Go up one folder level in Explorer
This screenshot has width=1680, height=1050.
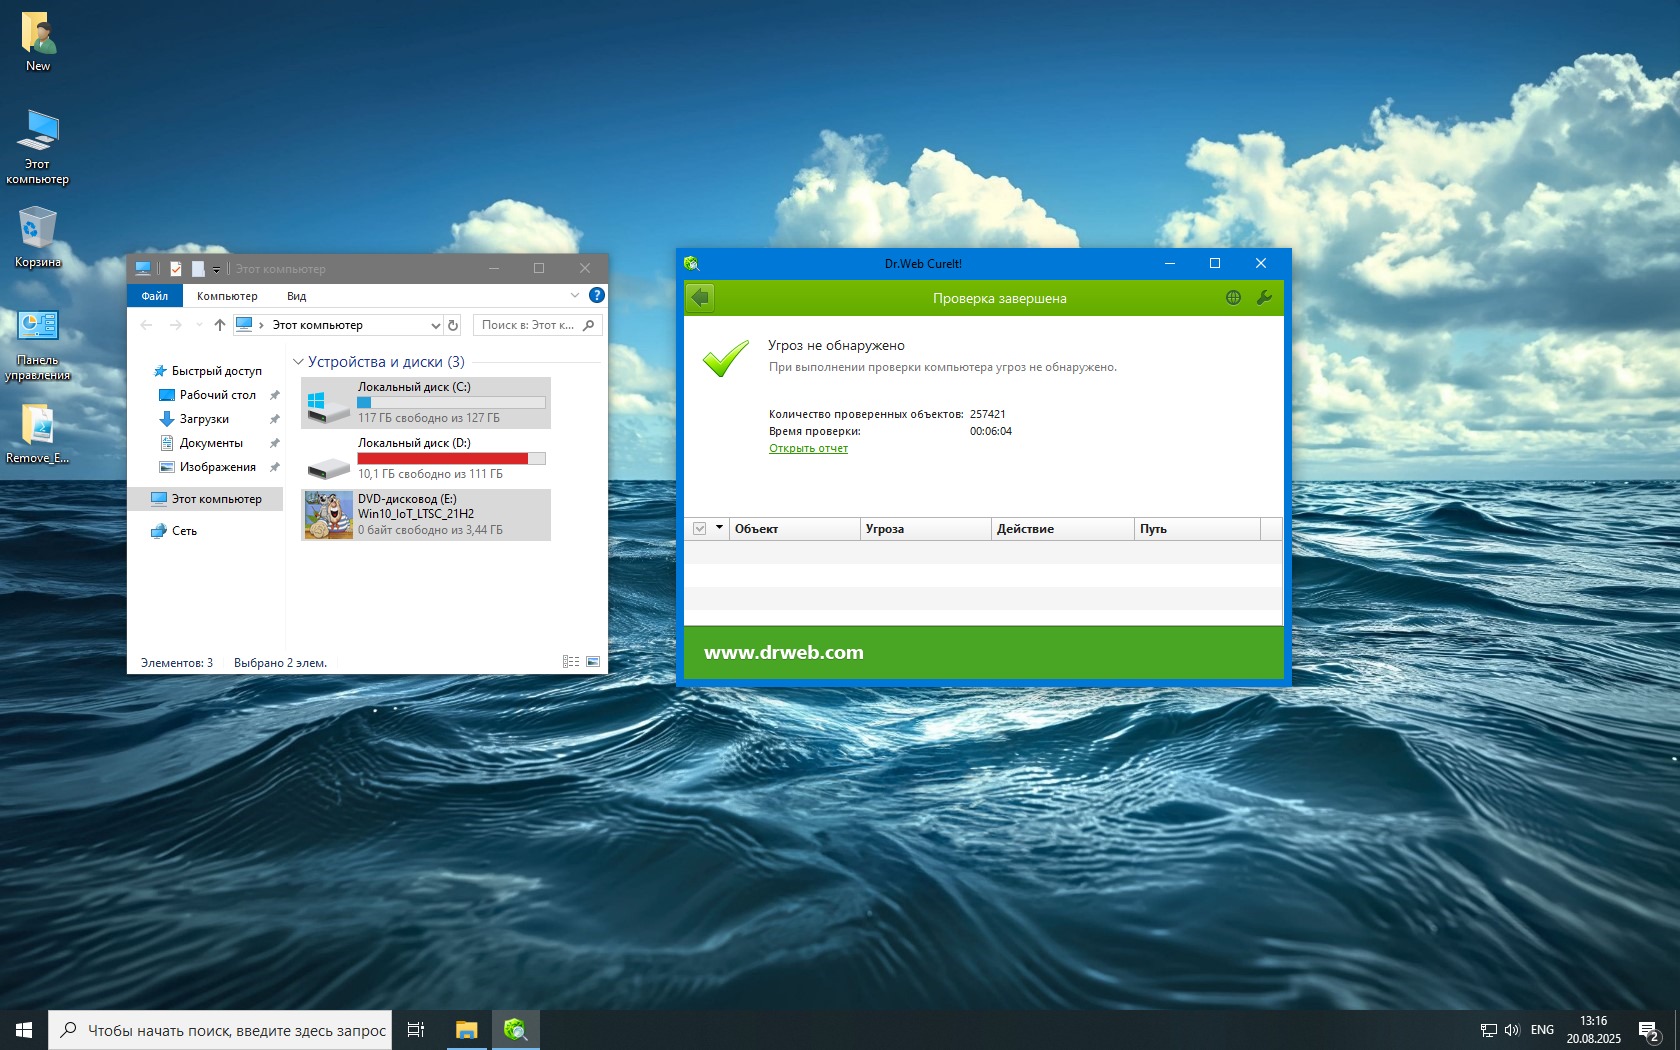pos(220,325)
